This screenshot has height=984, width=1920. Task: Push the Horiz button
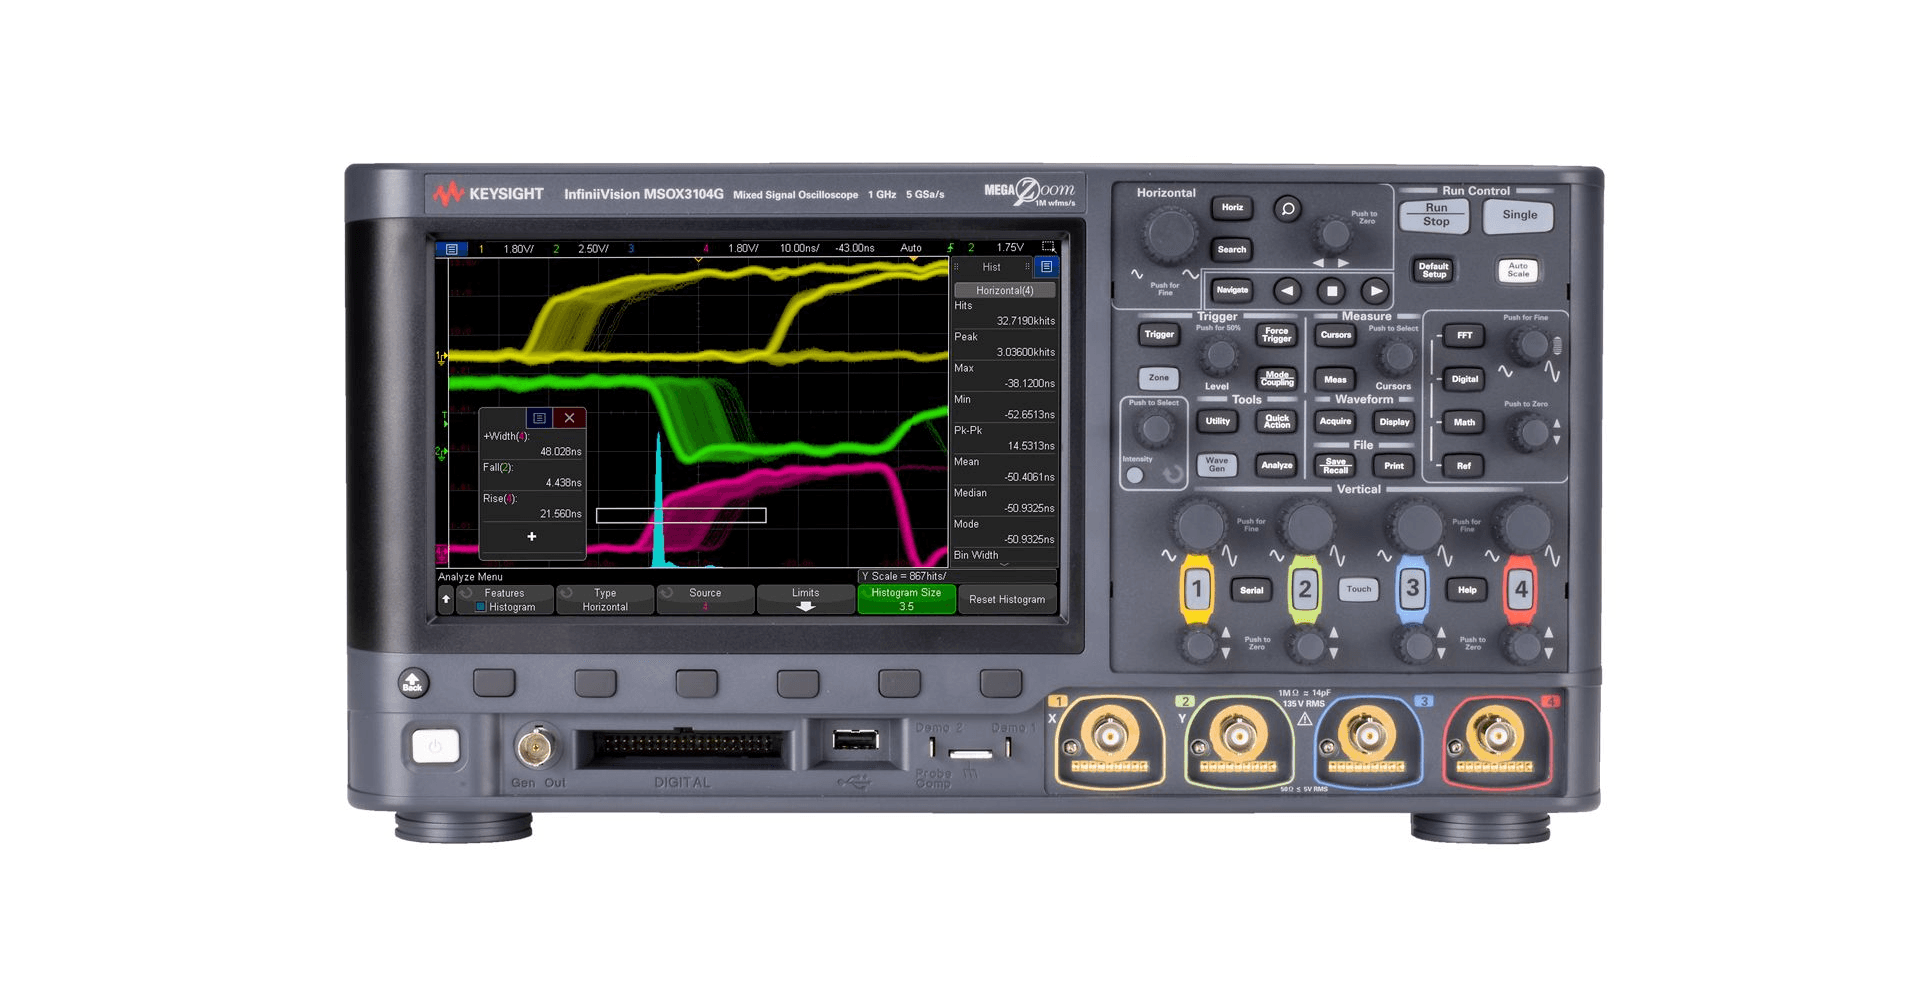[1232, 208]
